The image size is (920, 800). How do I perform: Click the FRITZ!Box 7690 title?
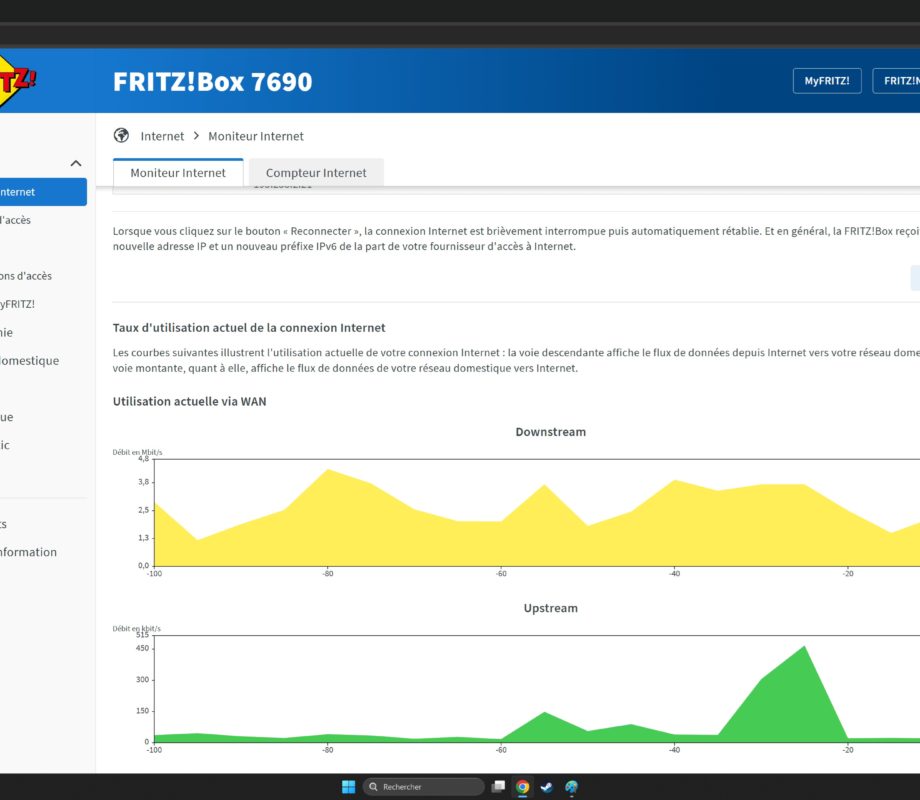[212, 82]
